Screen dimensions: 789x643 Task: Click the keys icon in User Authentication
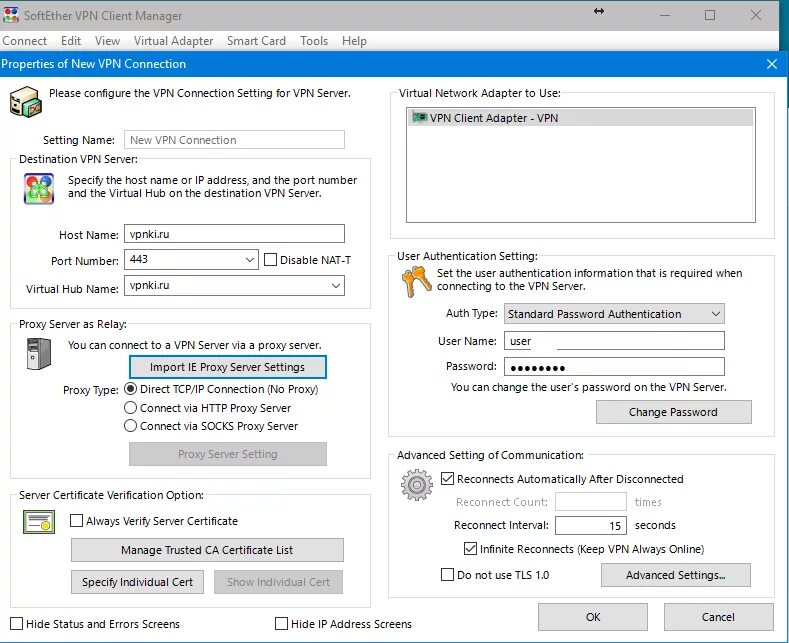coord(416,282)
